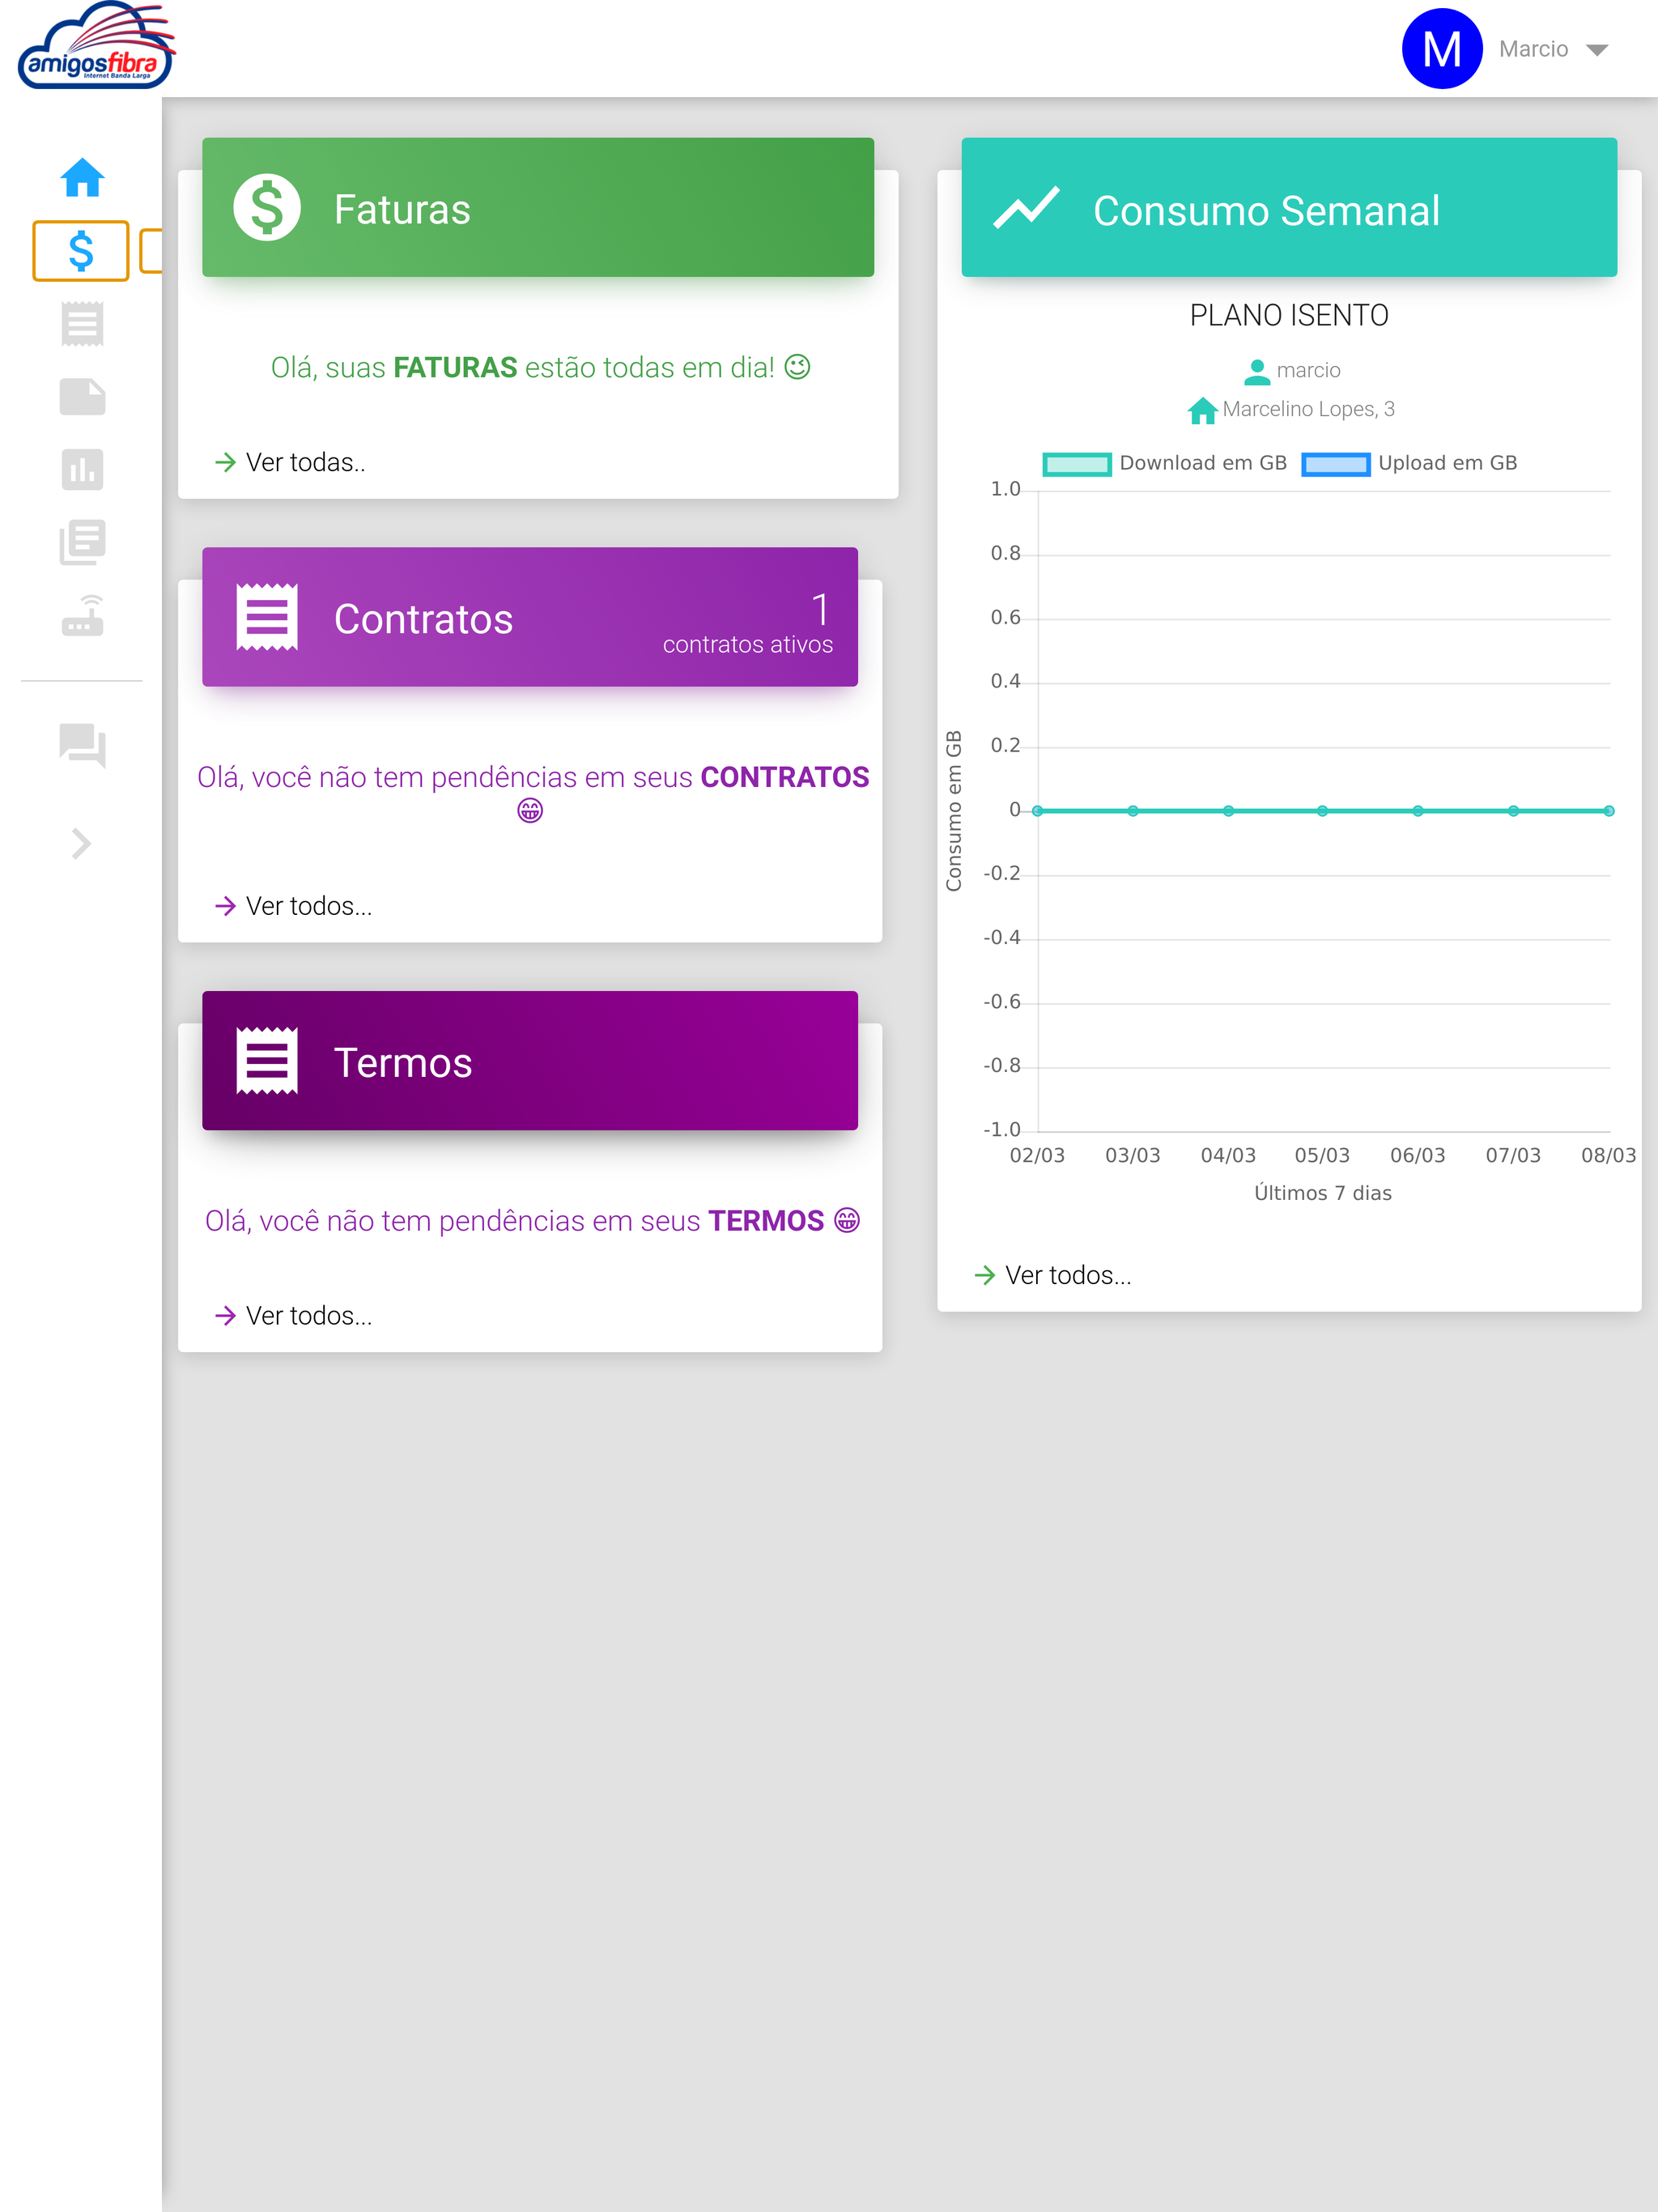Image resolution: width=1658 pixels, height=2212 pixels.
Task: Open the home icon in sidebar
Action: (82, 178)
